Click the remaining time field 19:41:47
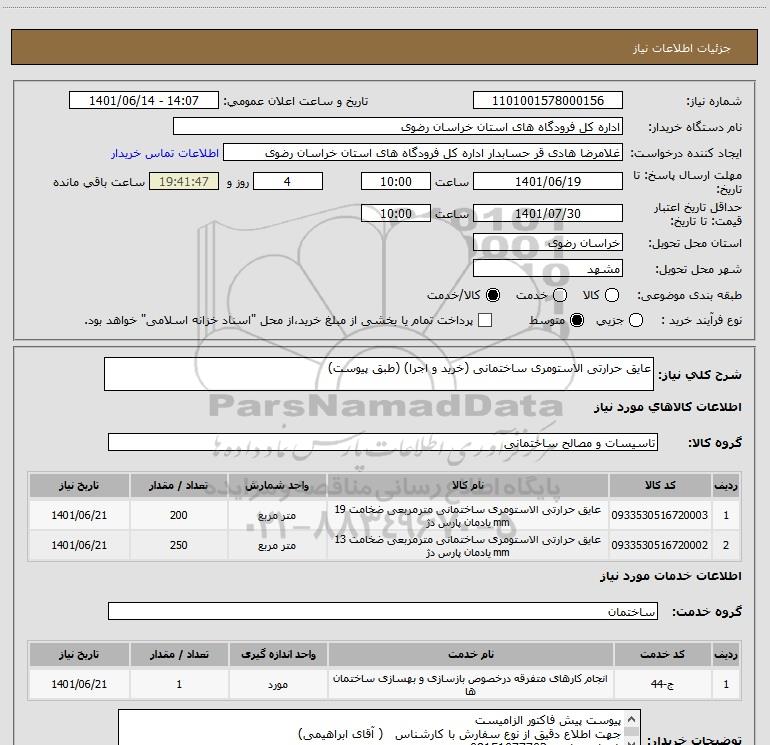The height and width of the screenshot is (745, 770). point(184,181)
